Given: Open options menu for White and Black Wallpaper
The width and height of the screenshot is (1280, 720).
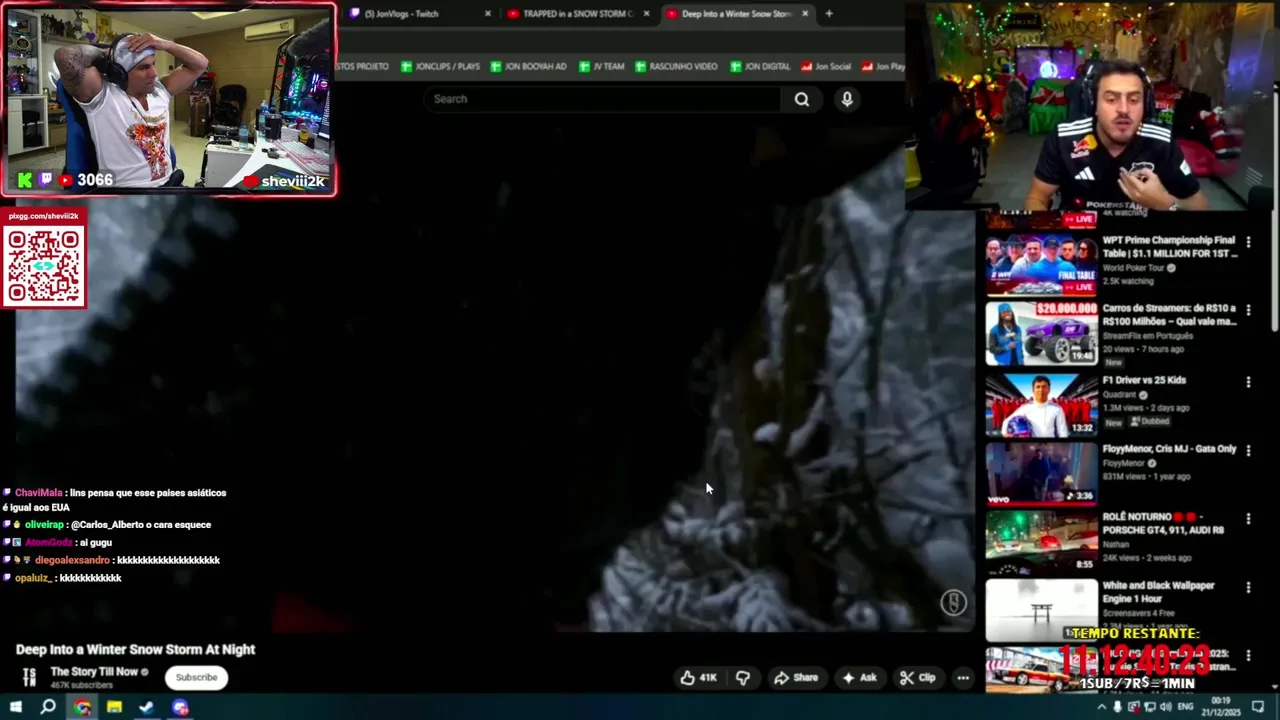Looking at the screenshot, I should [x=1248, y=588].
